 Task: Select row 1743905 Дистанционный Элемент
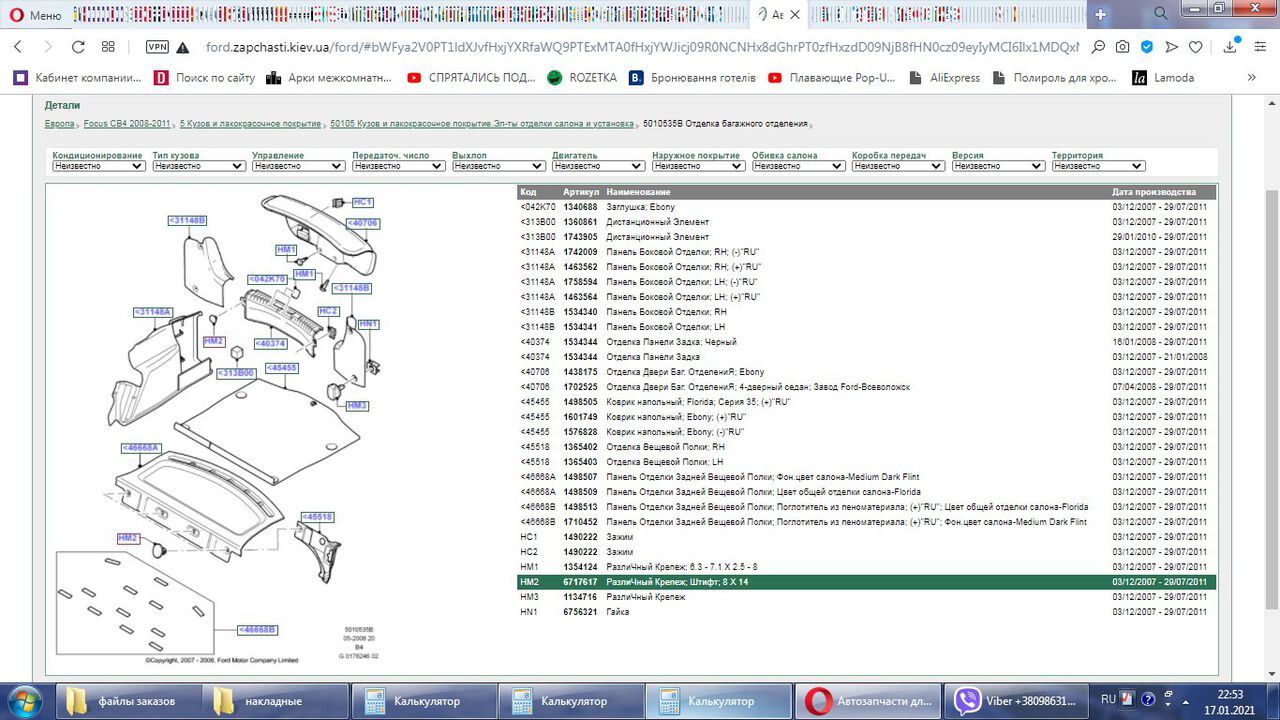pyautogui.click(x=867, y=237)
